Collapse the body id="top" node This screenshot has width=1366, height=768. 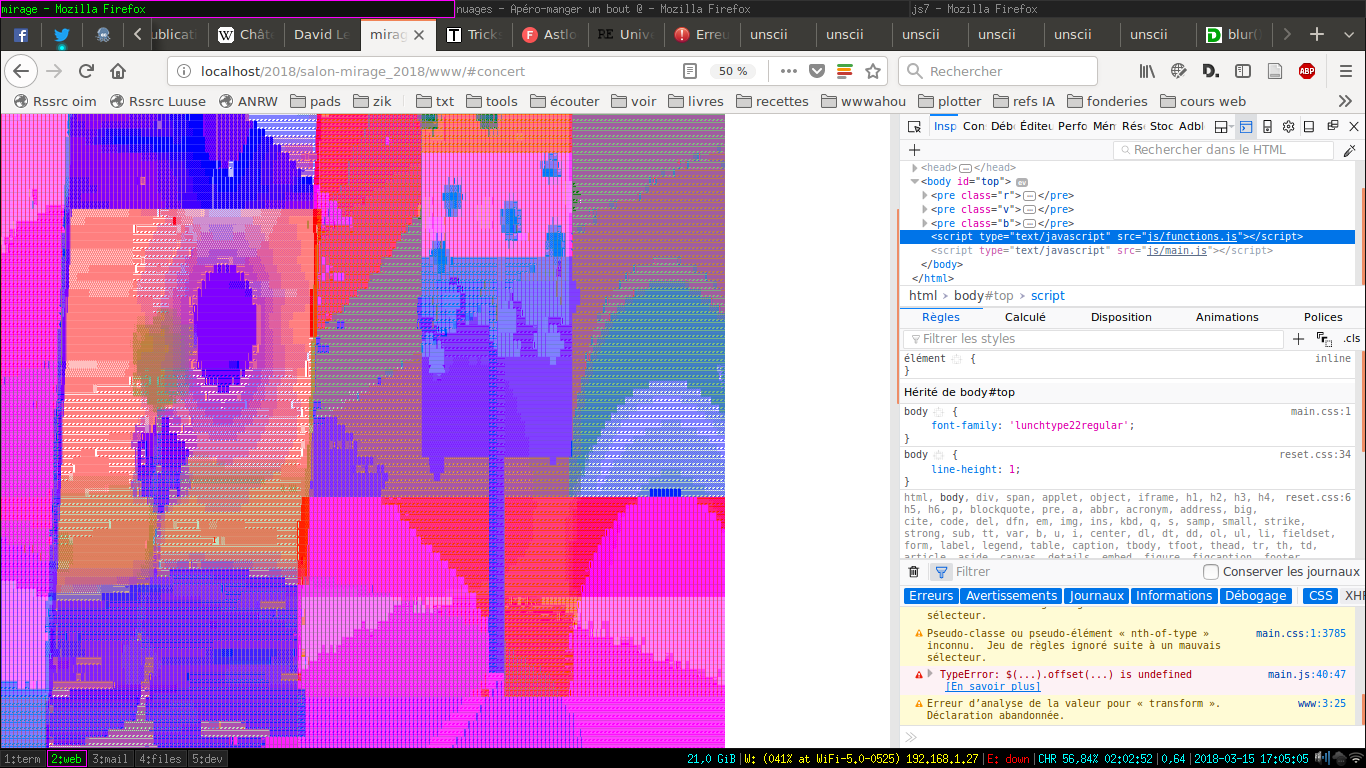pos(914,182)
